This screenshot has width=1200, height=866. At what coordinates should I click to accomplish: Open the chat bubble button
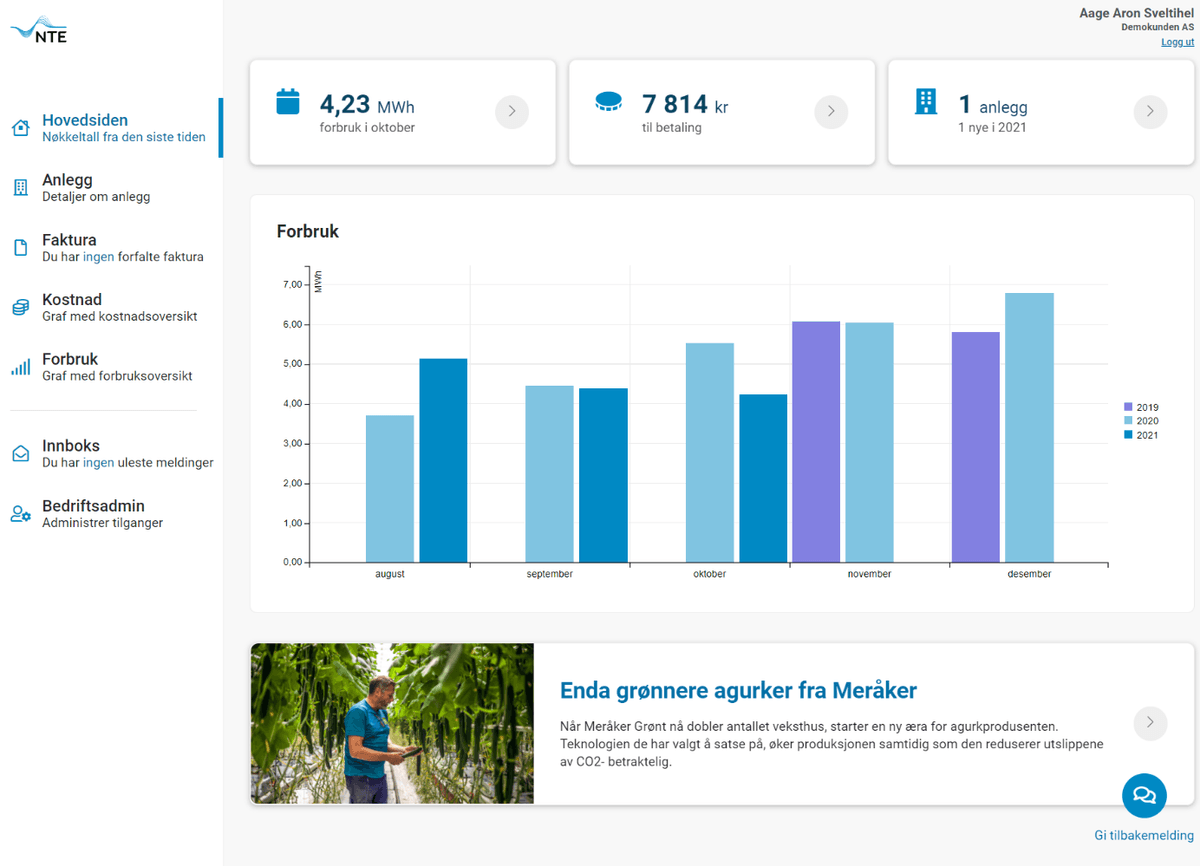click(1144, 796)
